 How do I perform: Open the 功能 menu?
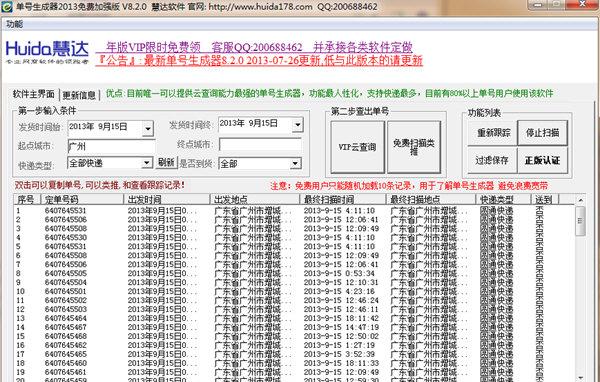[15, 24]
